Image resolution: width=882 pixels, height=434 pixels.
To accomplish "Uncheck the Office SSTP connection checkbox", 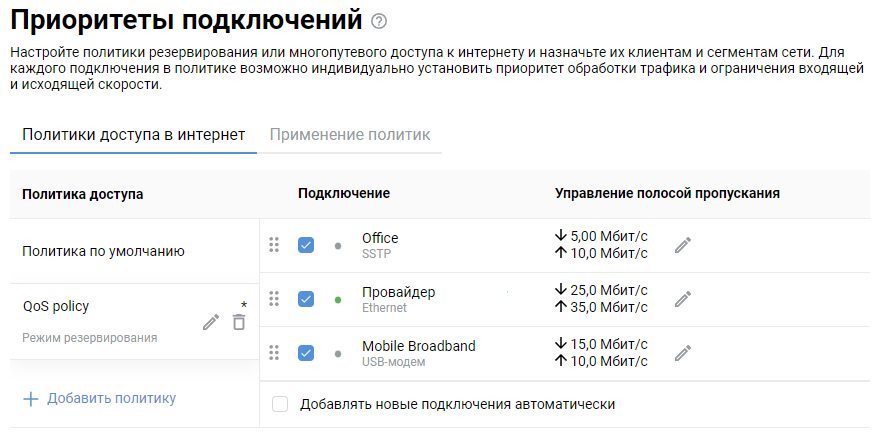I will pyautogui.click(x=306, y=245).
